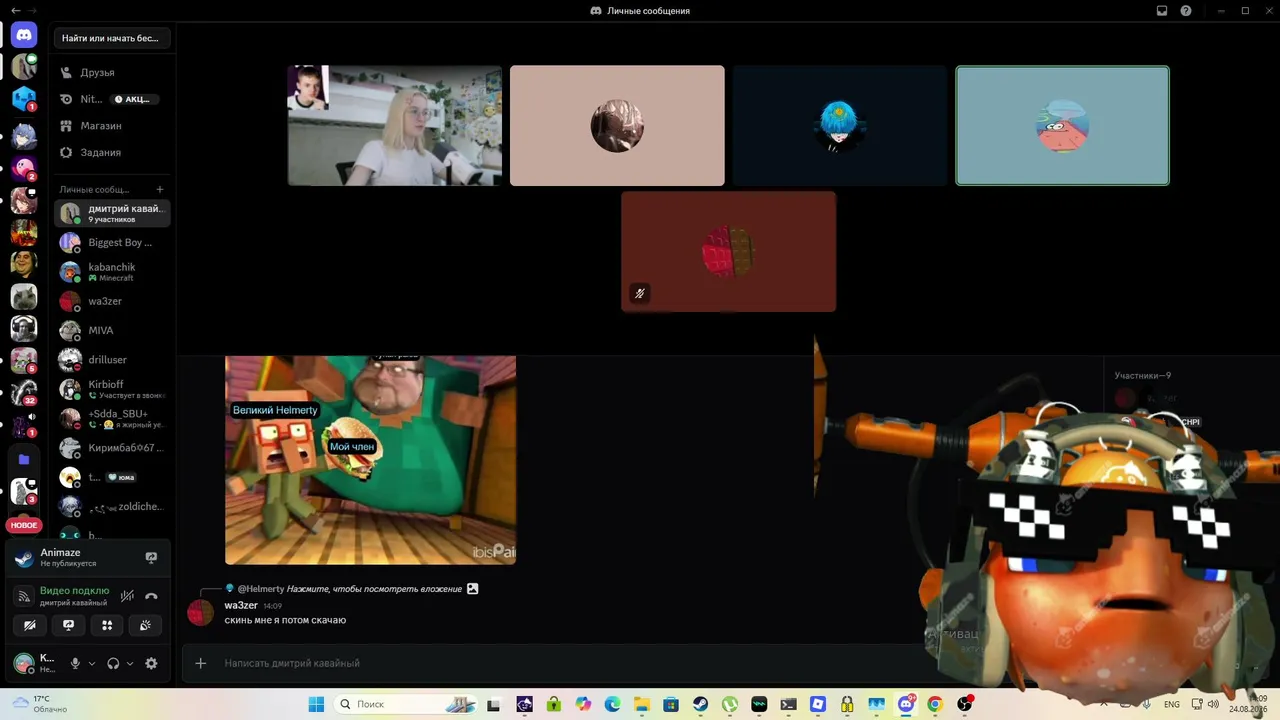1280x720 pixels.
Task: Select the beige participant tile in call
Action: (617, 126)
